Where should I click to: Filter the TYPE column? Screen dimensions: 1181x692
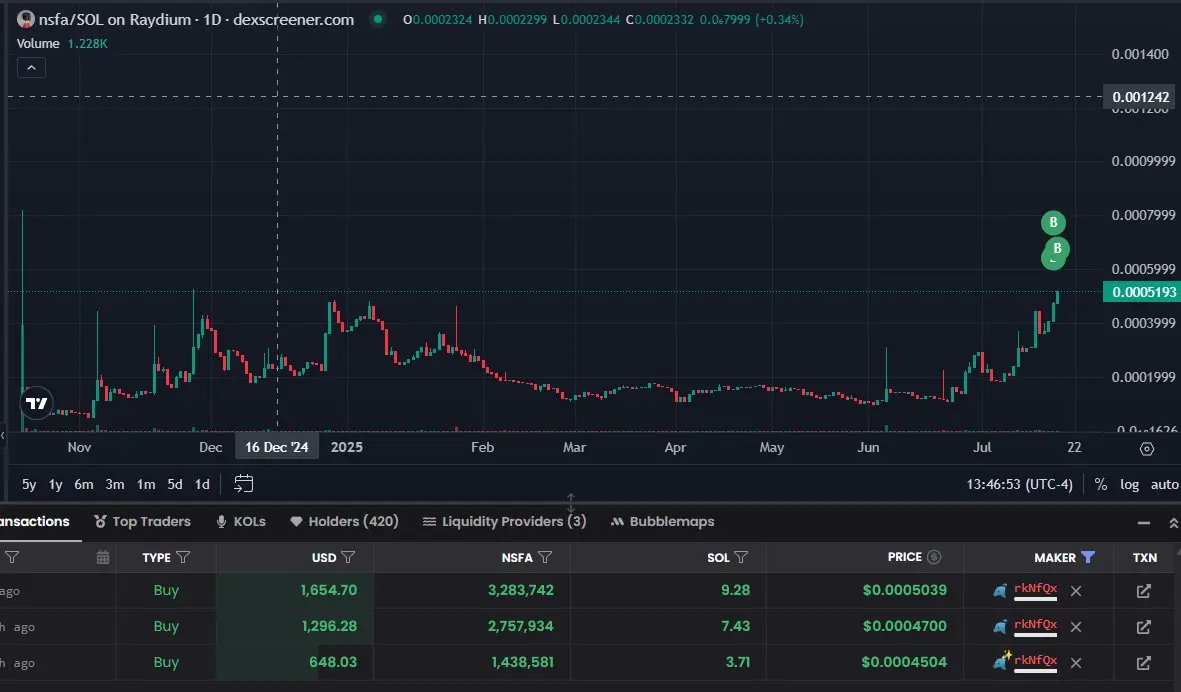tap(183, 557)
